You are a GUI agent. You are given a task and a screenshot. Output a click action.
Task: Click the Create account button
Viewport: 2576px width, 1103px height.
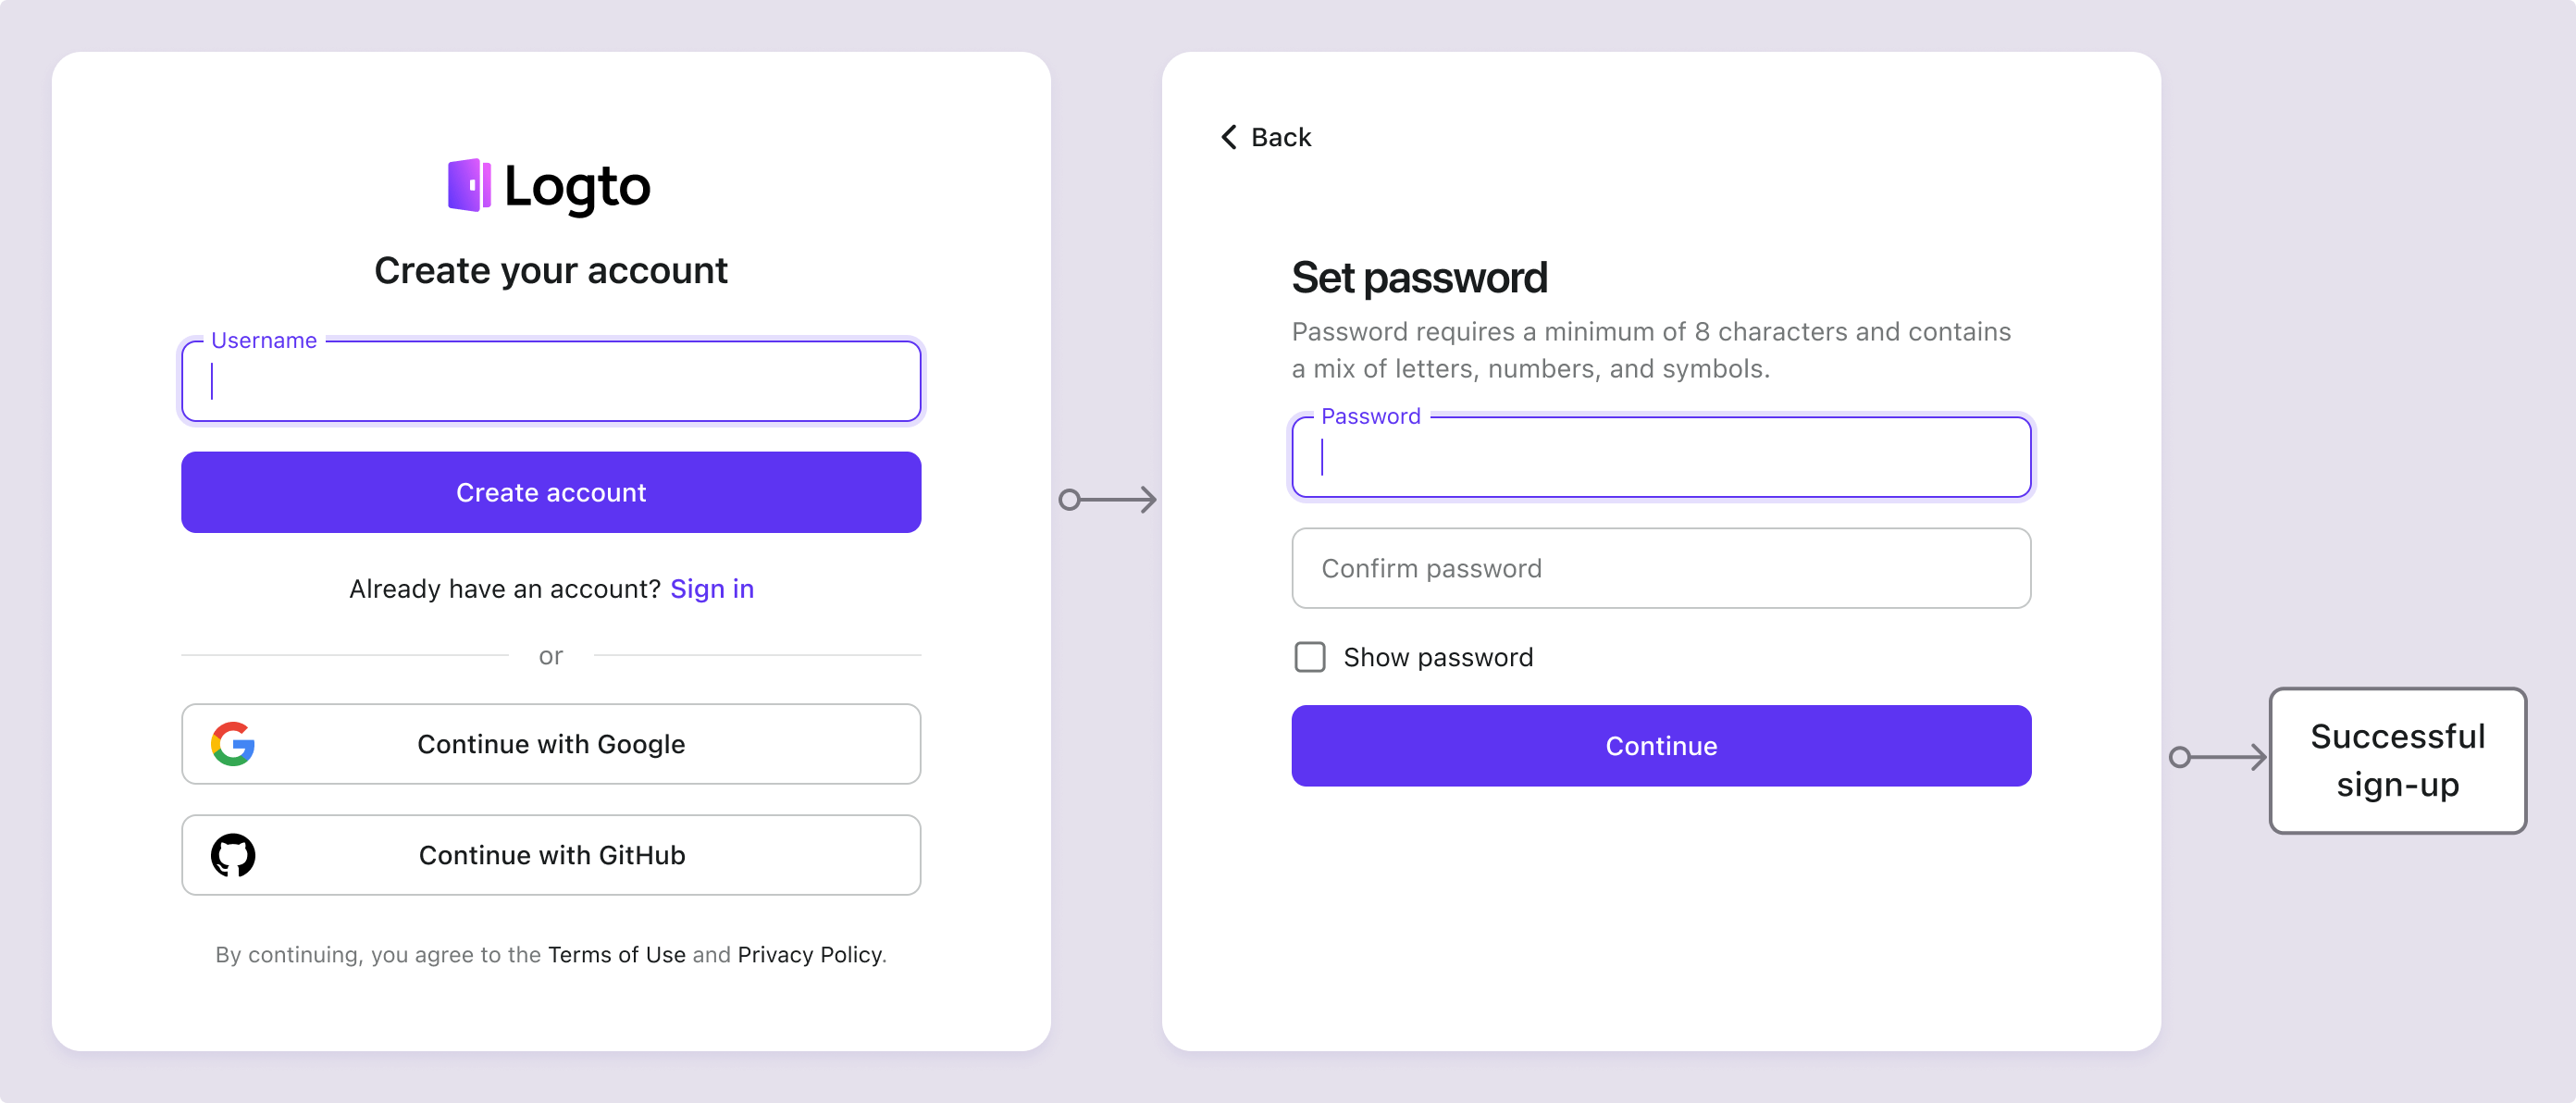coord(551,491)
